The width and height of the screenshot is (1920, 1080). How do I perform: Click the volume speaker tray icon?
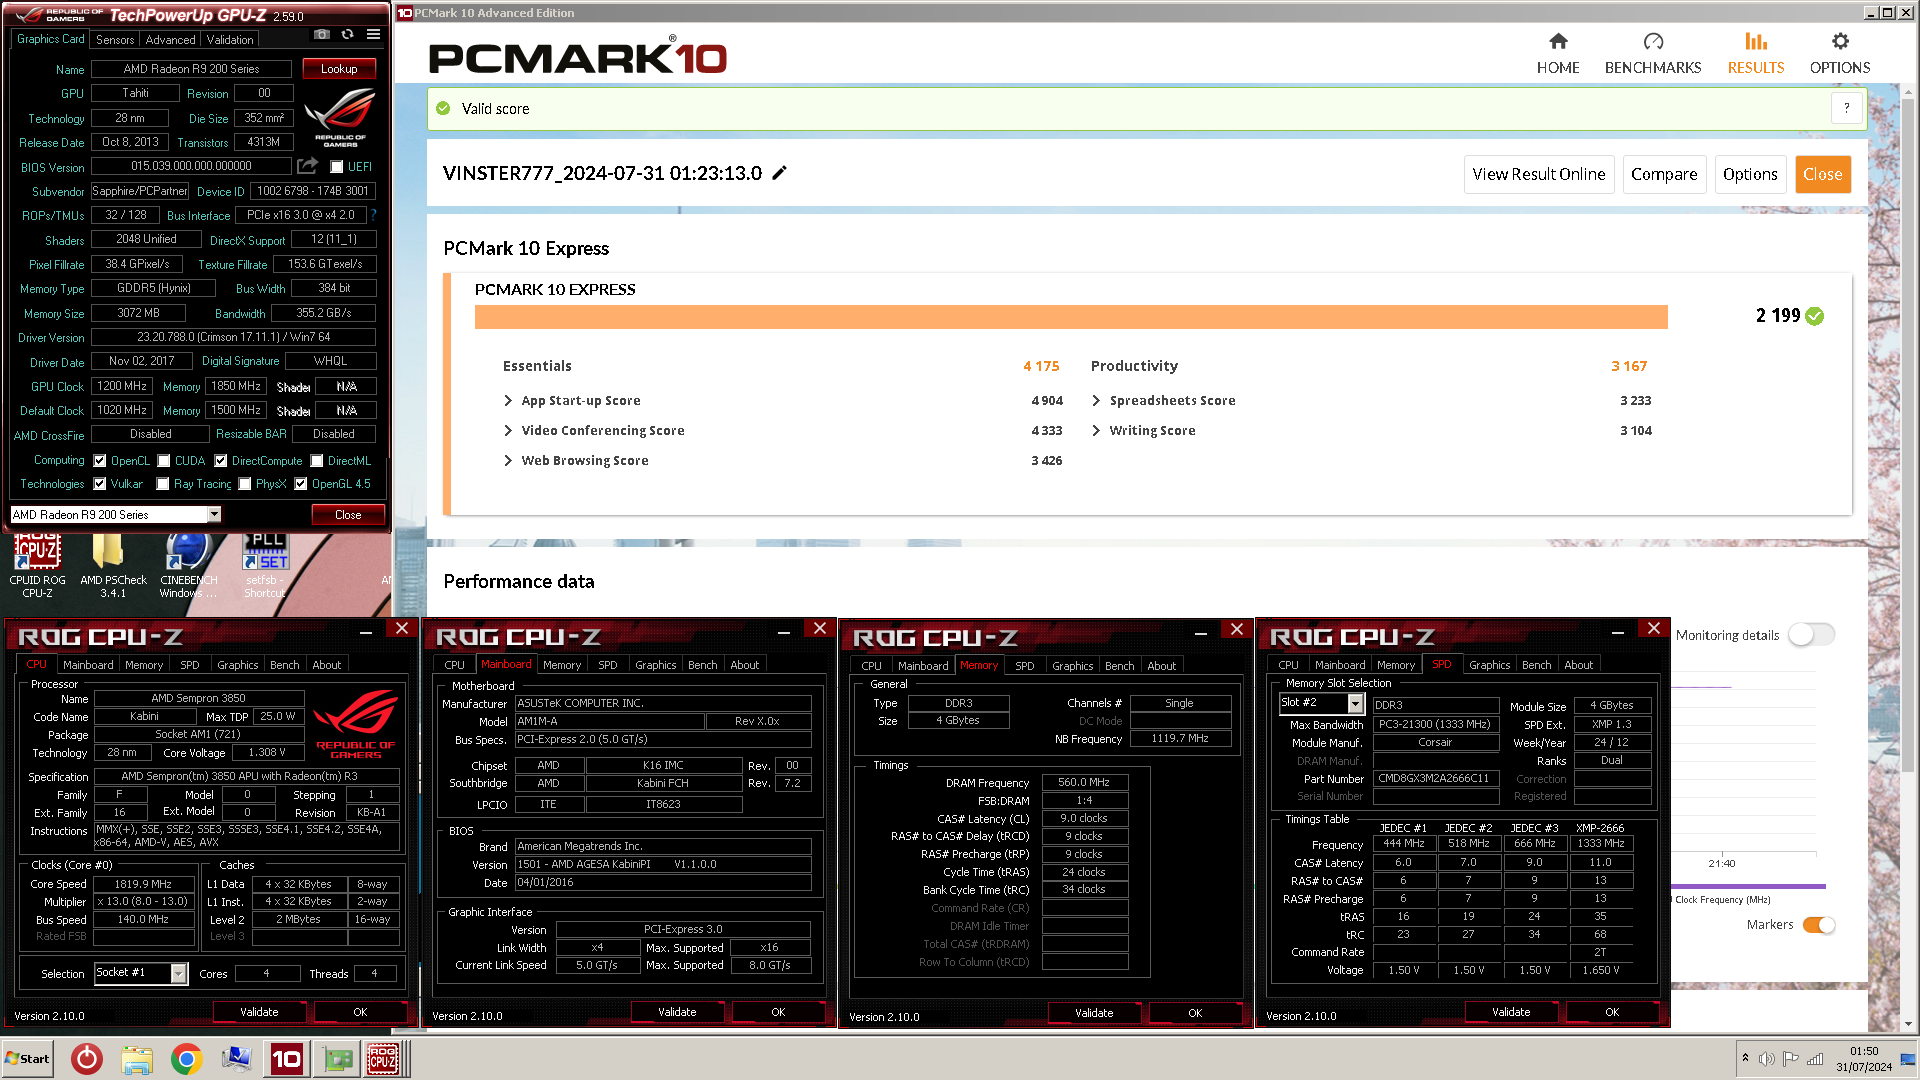[x=1767, y=1059]
